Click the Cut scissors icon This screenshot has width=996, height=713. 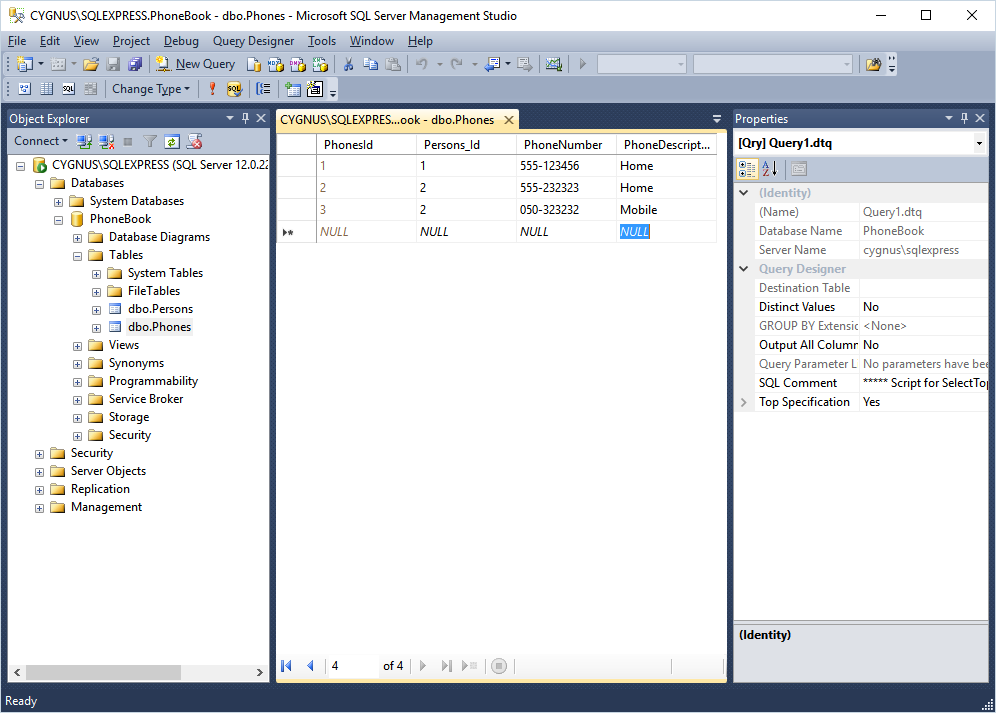348,64
